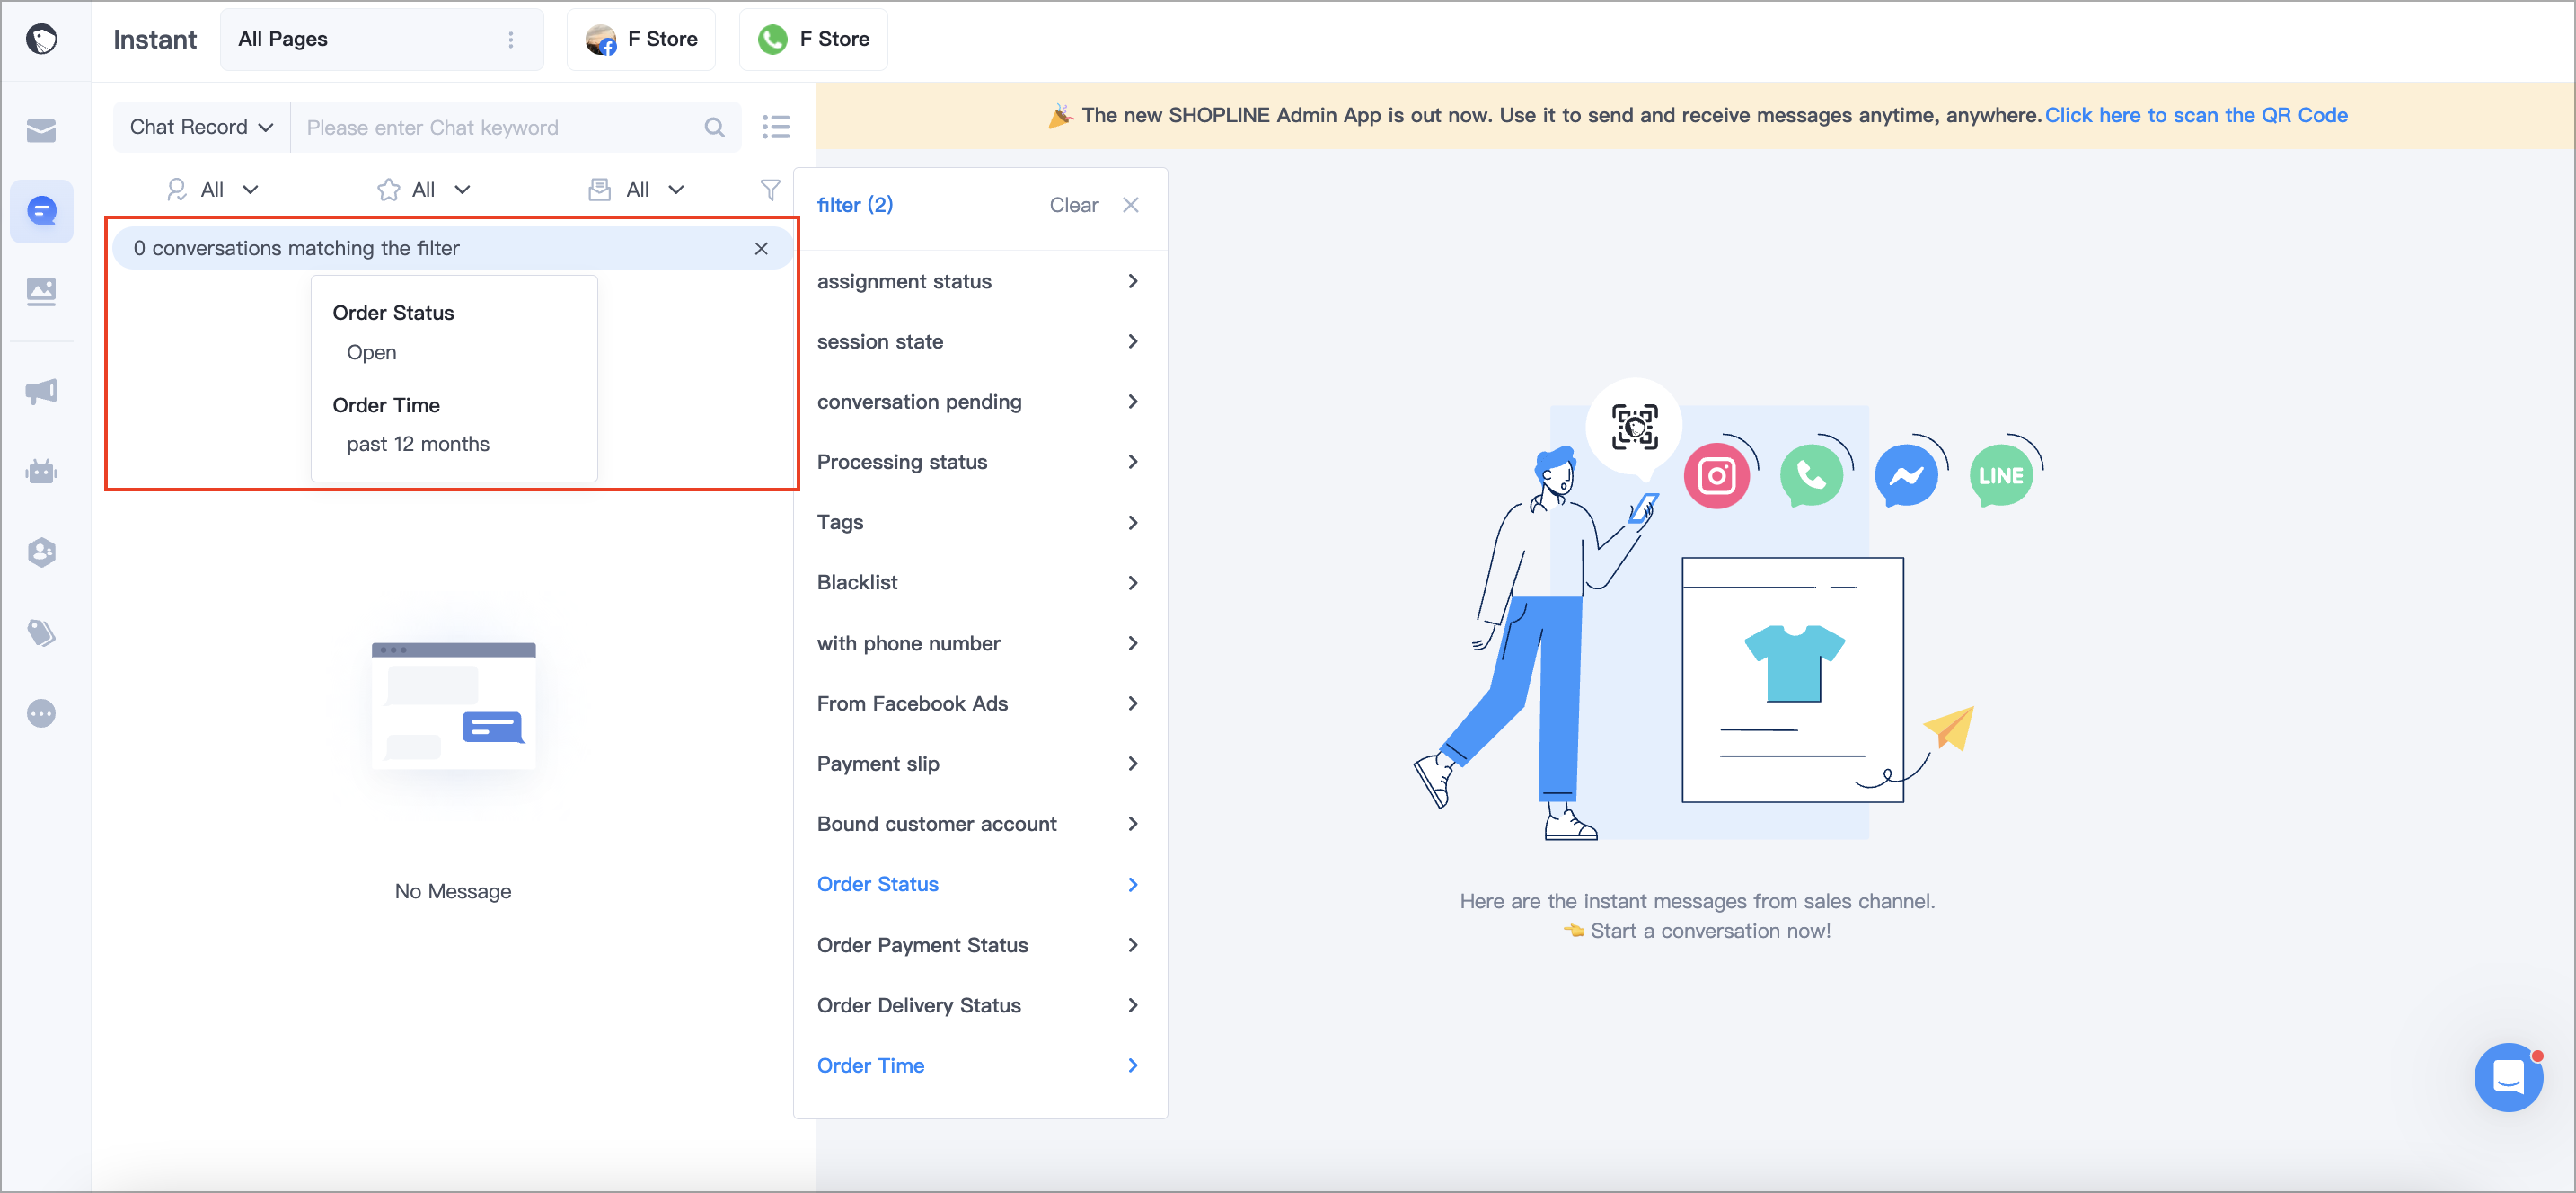Expand the starred All dropdown

[423, 190]
